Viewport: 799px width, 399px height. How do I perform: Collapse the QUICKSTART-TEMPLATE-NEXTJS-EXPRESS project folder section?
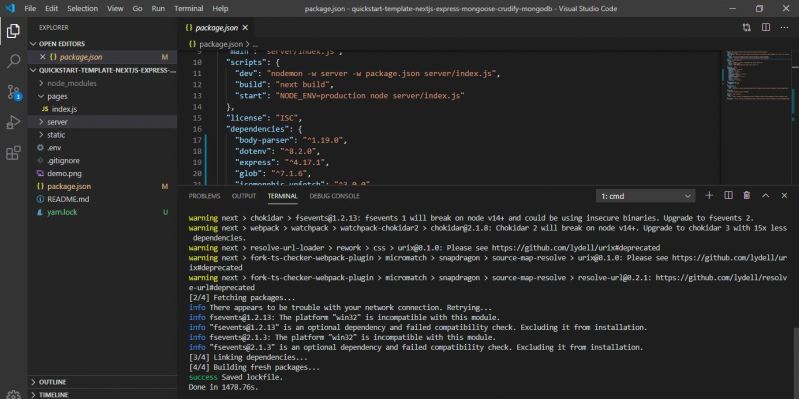coord(102,70)
